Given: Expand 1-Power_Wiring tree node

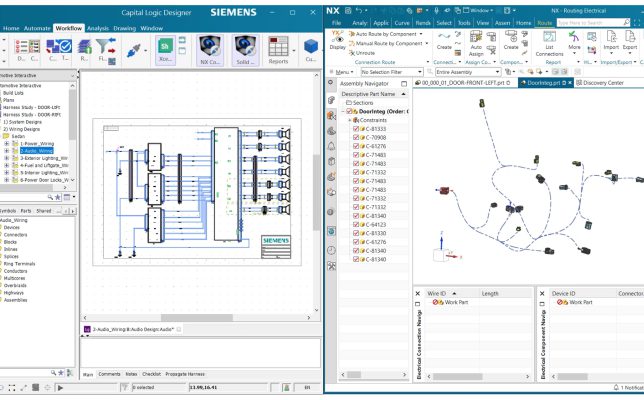Looking at the screenshot, I should [7, 143].
